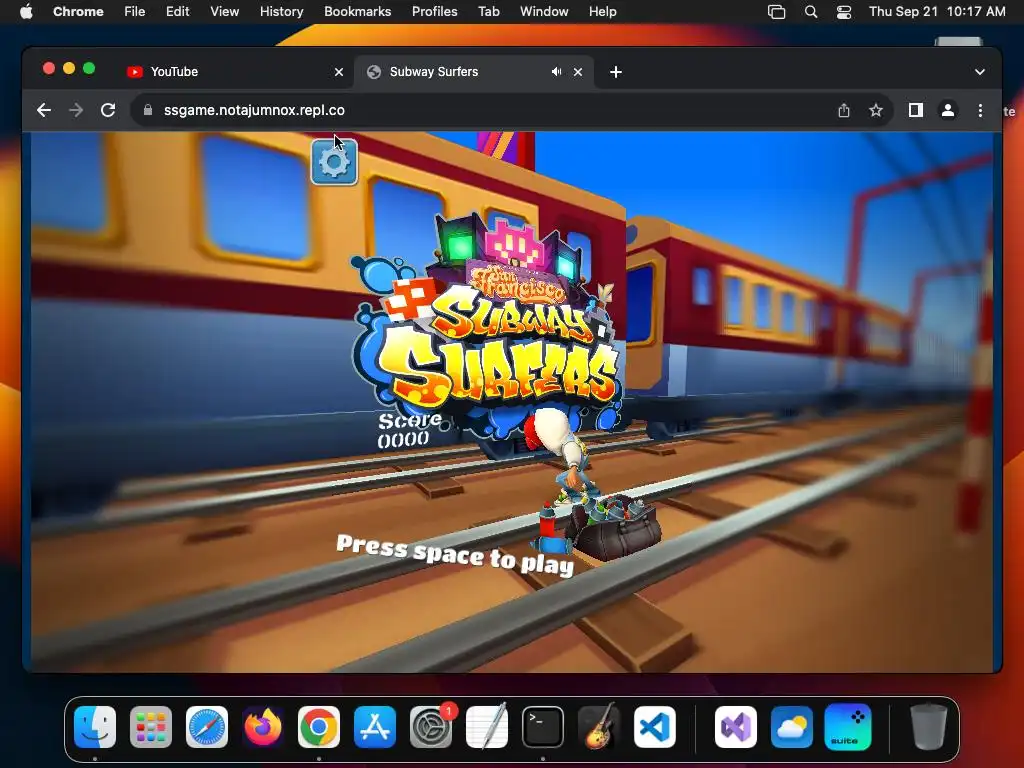
Task: Close the Subway Surfers tab
Action: pos(578,72)
